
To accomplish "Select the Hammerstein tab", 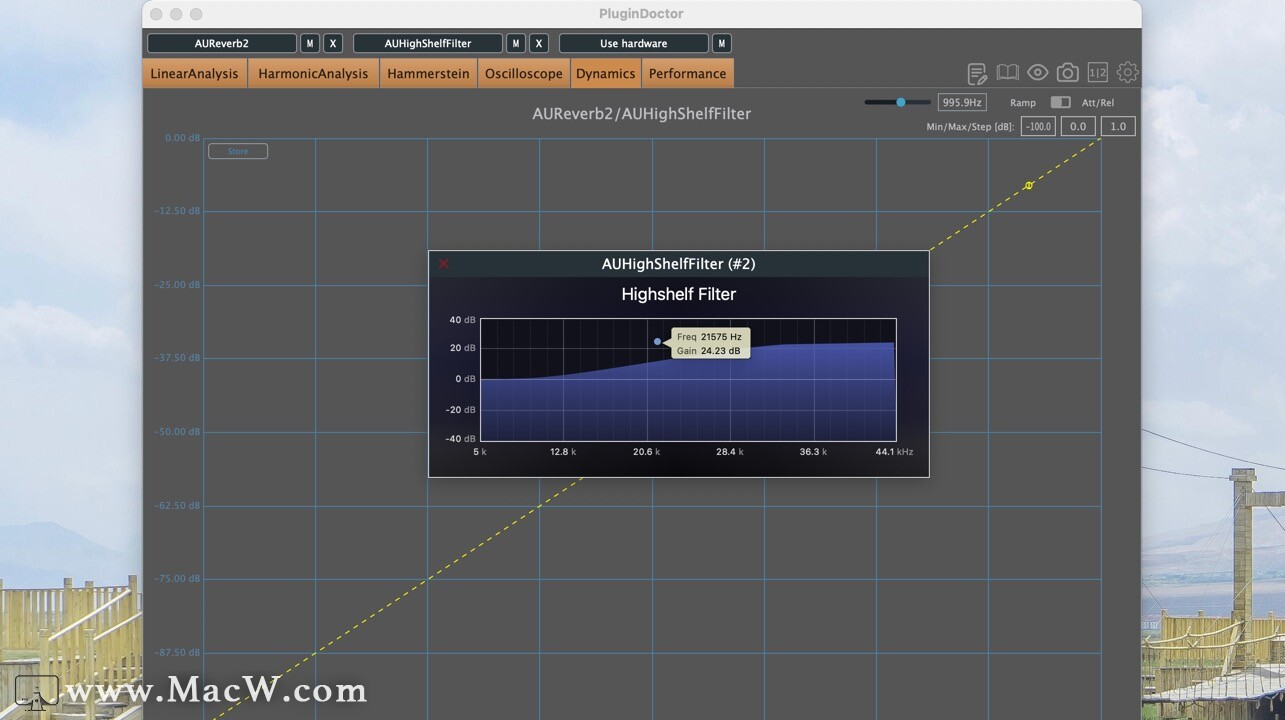I will [x=427, y=72].
